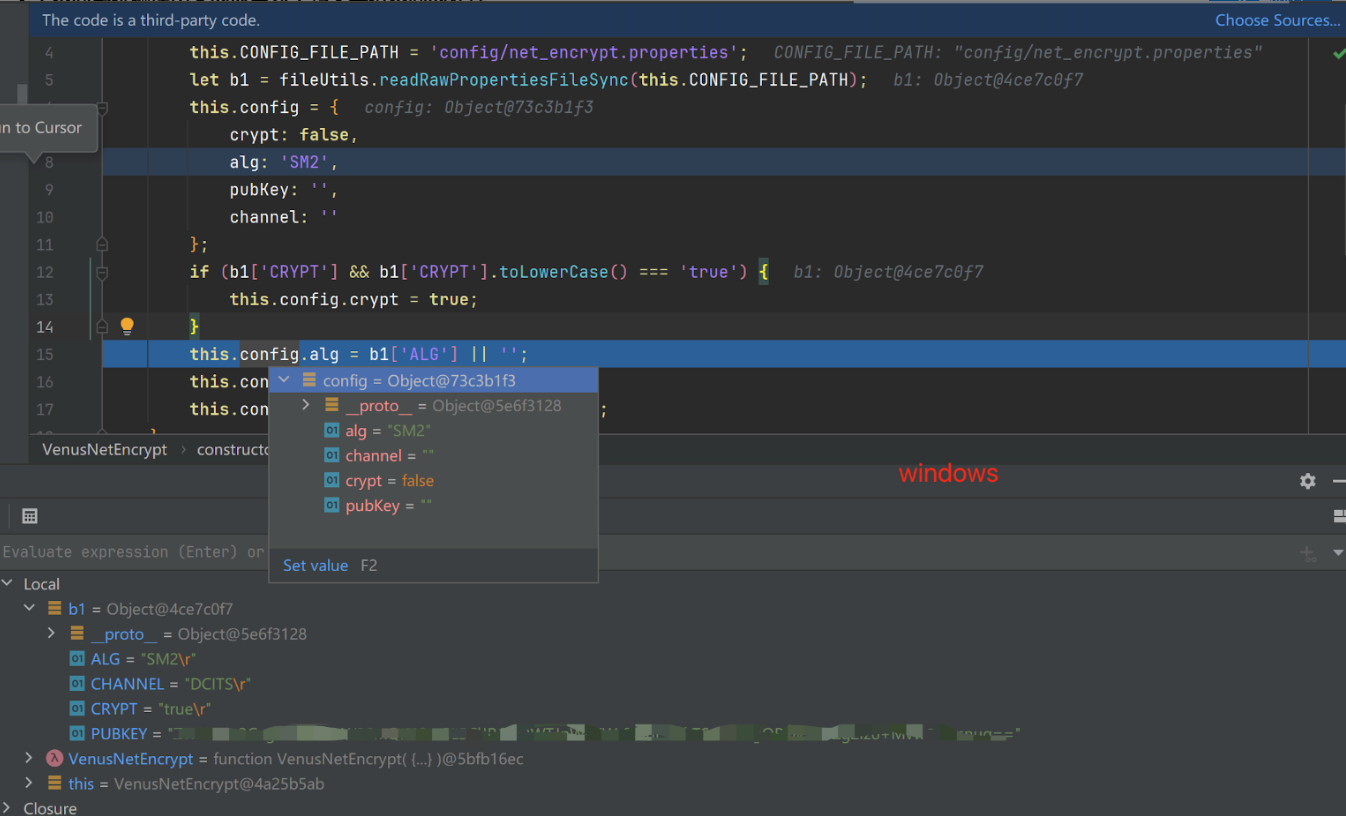Click field icon beside PUBKEY variable
Image resolution: width=1346 pixels, height=816 pixels.
[77, 734]
